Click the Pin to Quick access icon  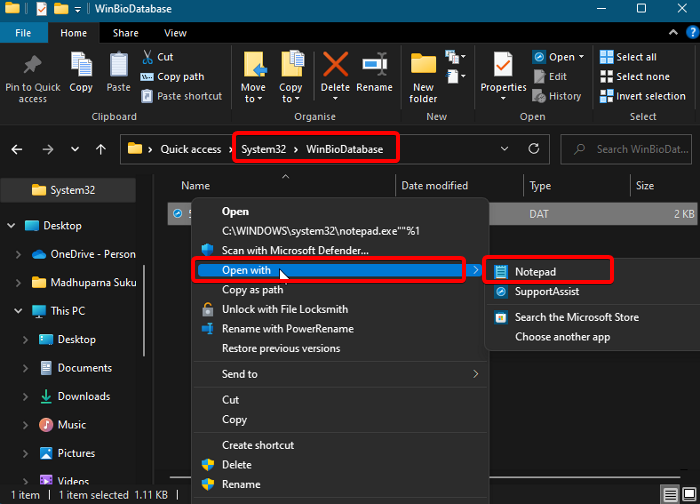32,68
